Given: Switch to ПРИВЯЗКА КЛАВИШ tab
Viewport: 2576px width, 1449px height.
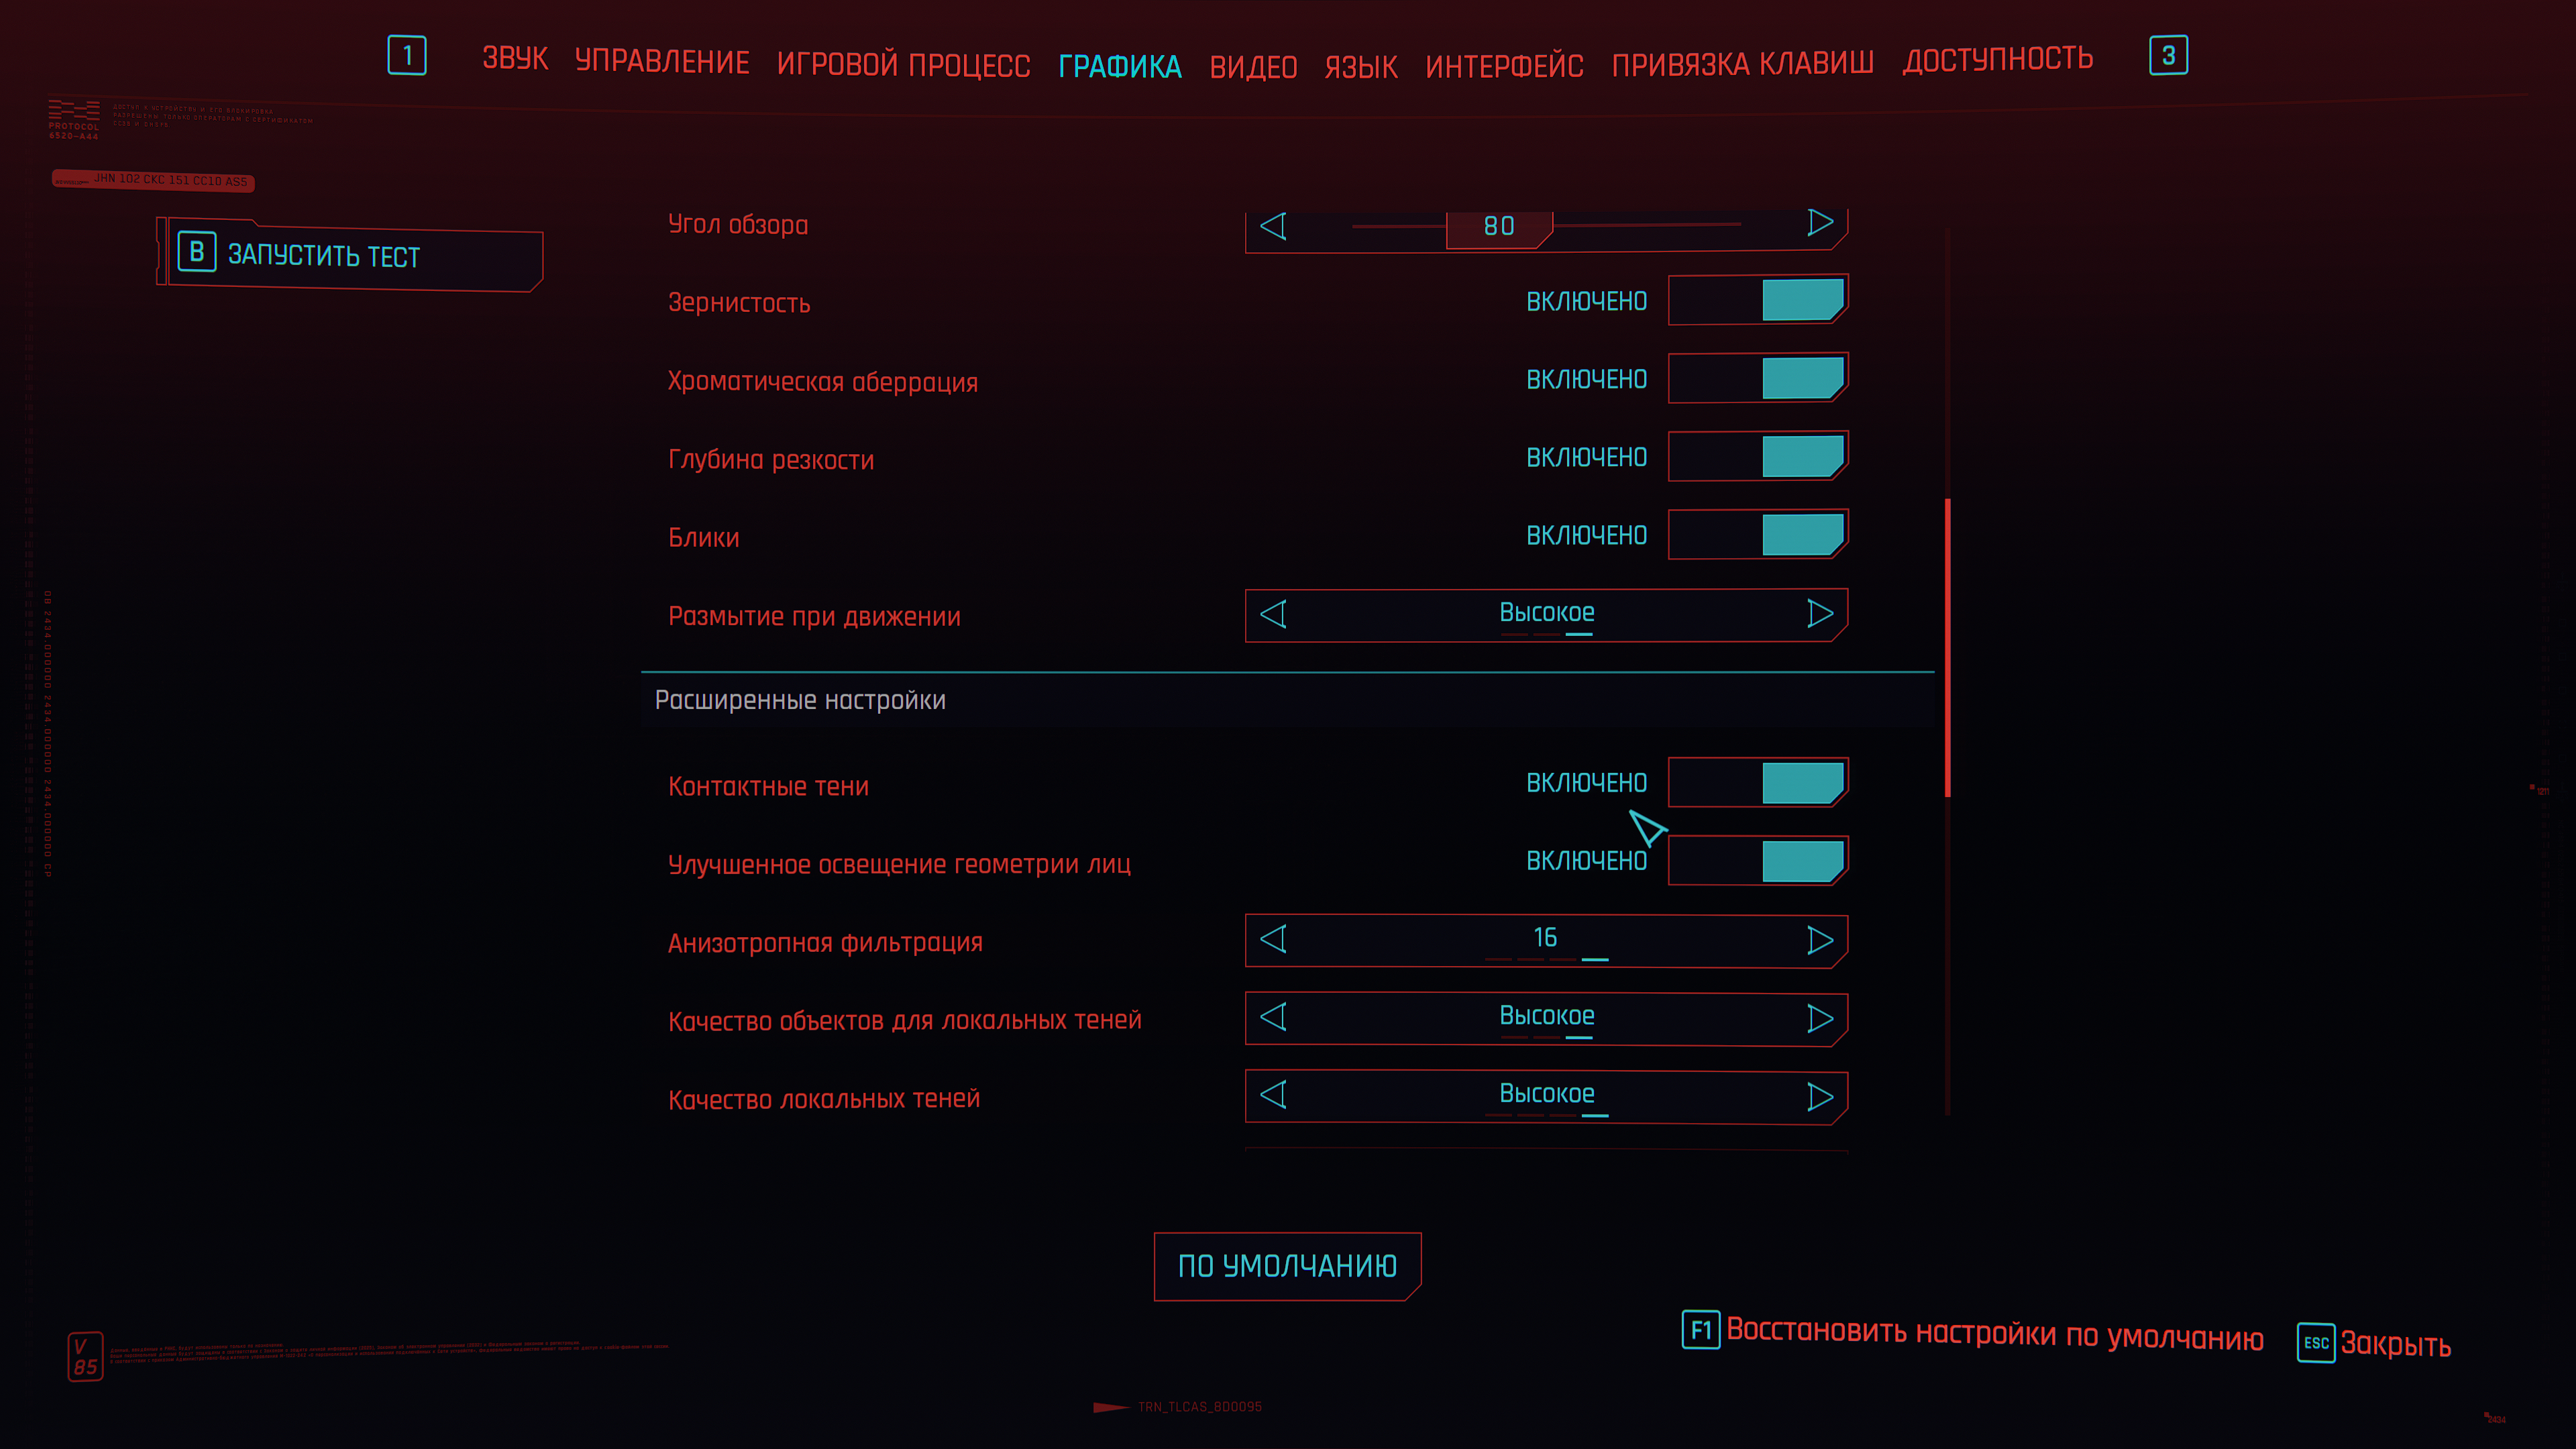Looking at the screenshot, I should 1742,64.
